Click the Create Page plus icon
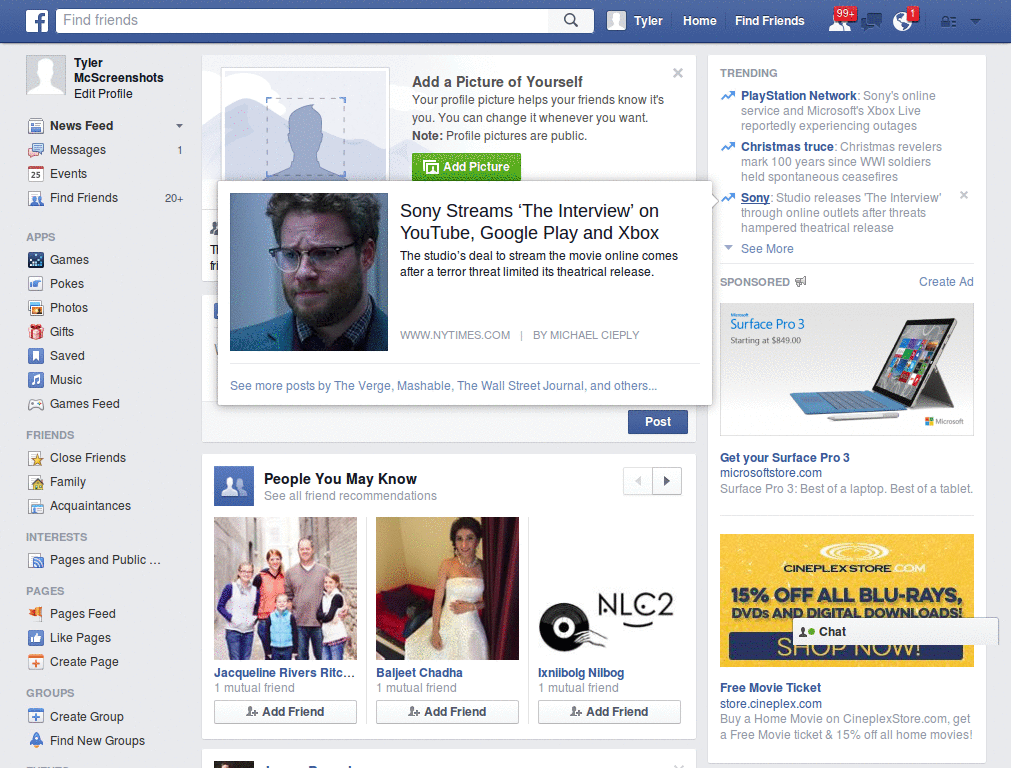Viewport: 1024px width, 768px height. point(36,662)
